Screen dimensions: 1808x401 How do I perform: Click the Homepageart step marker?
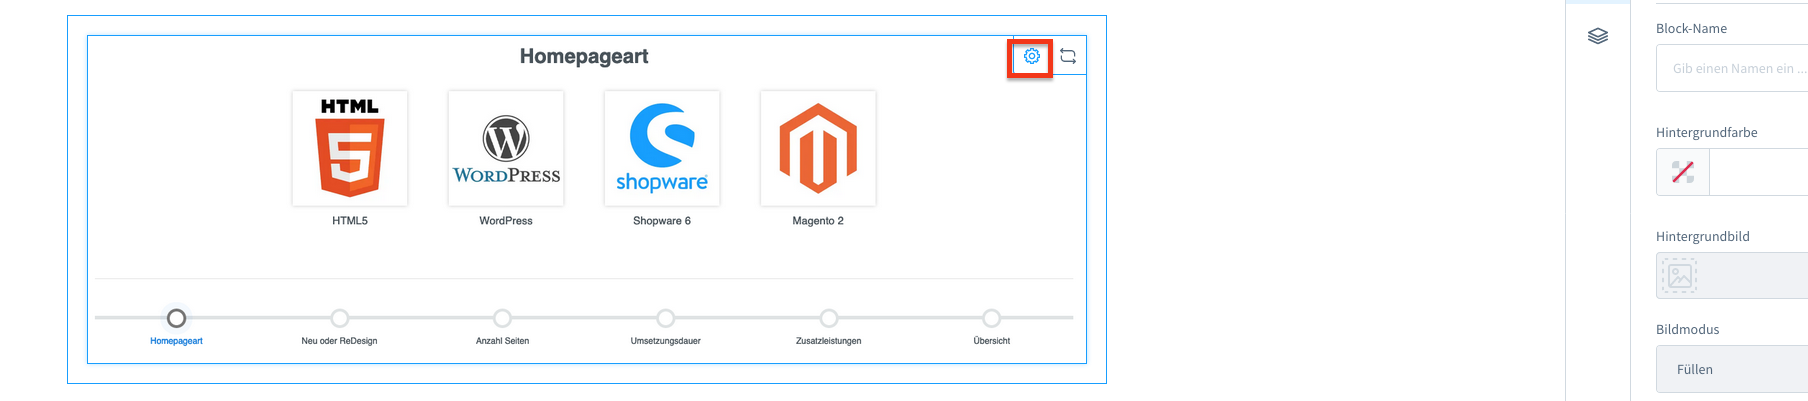(176, 318)
